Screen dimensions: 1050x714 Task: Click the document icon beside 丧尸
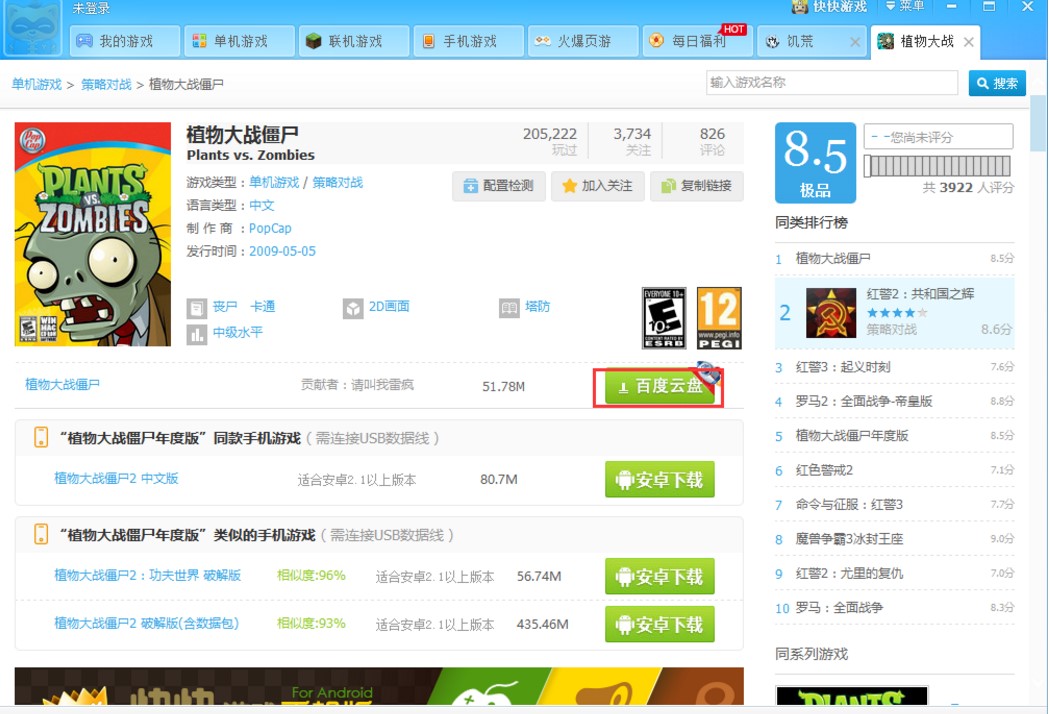pyautogui.click(x=196, y=308)
